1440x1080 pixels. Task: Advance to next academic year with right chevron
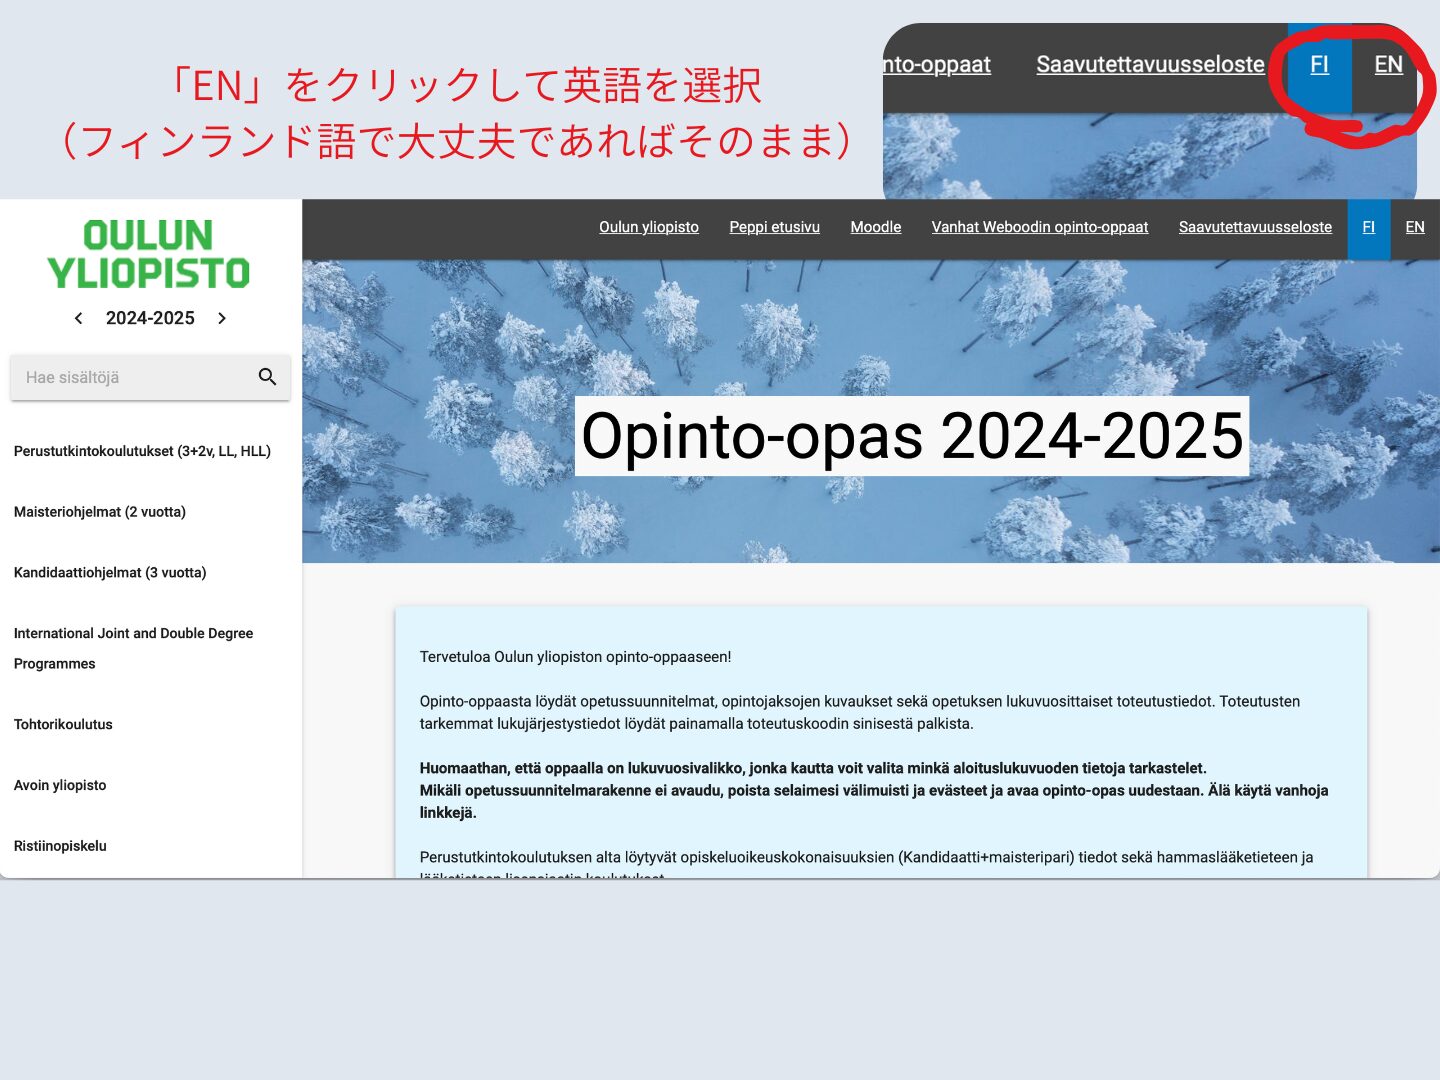pos(222,318)
